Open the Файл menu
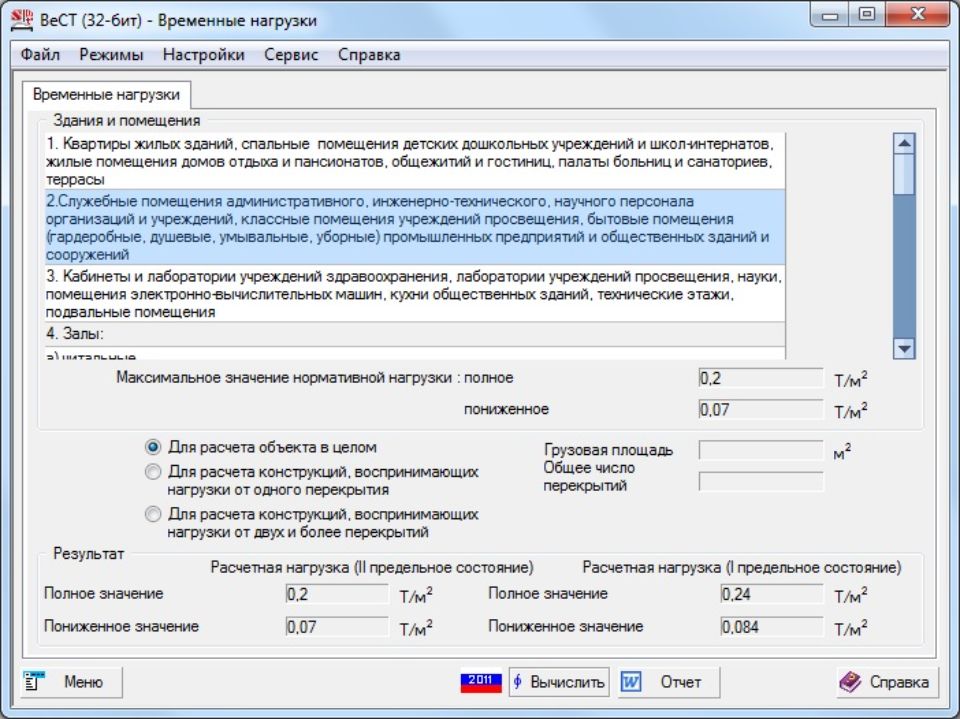 (40, 55)
